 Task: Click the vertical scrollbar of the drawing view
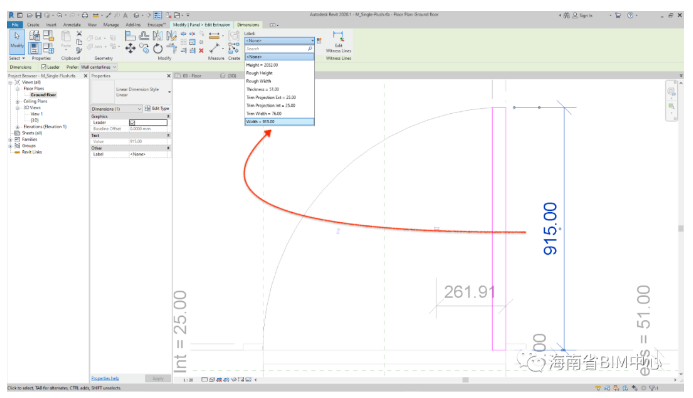681,227
